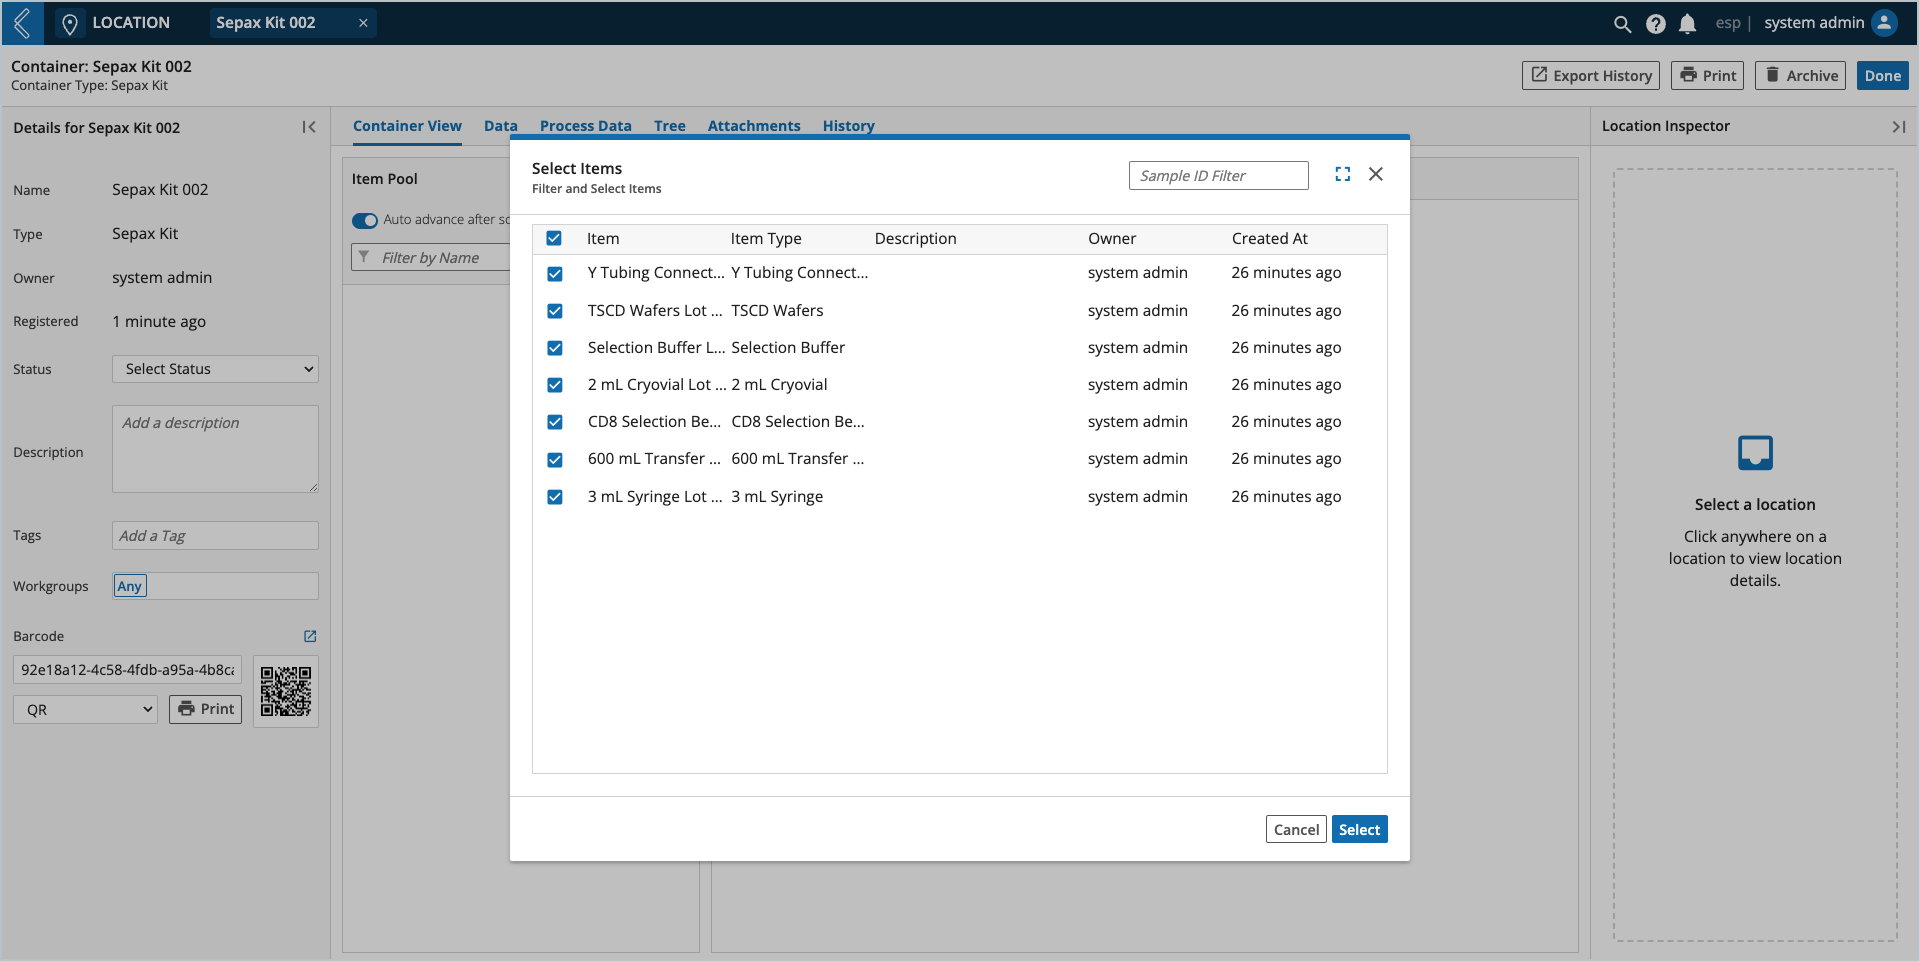Screen dimensions: 1919x961
Task: Click 'Selection Buffer' item type cell
Action: 788,348
